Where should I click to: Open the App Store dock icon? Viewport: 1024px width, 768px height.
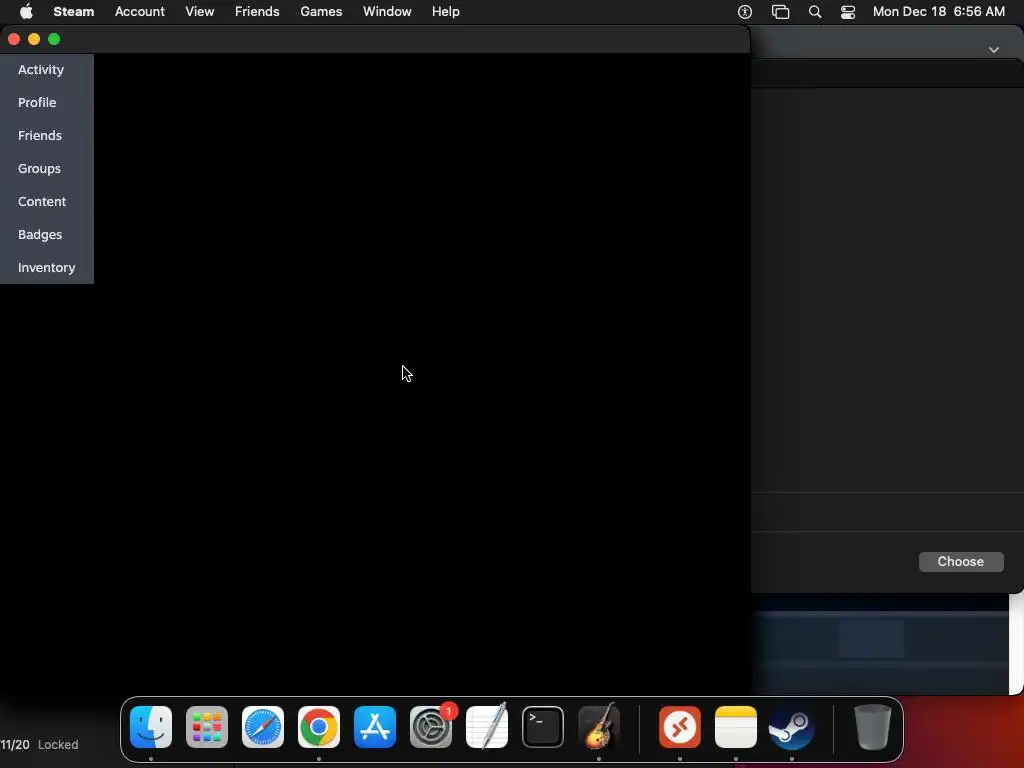tap(375, 727)
